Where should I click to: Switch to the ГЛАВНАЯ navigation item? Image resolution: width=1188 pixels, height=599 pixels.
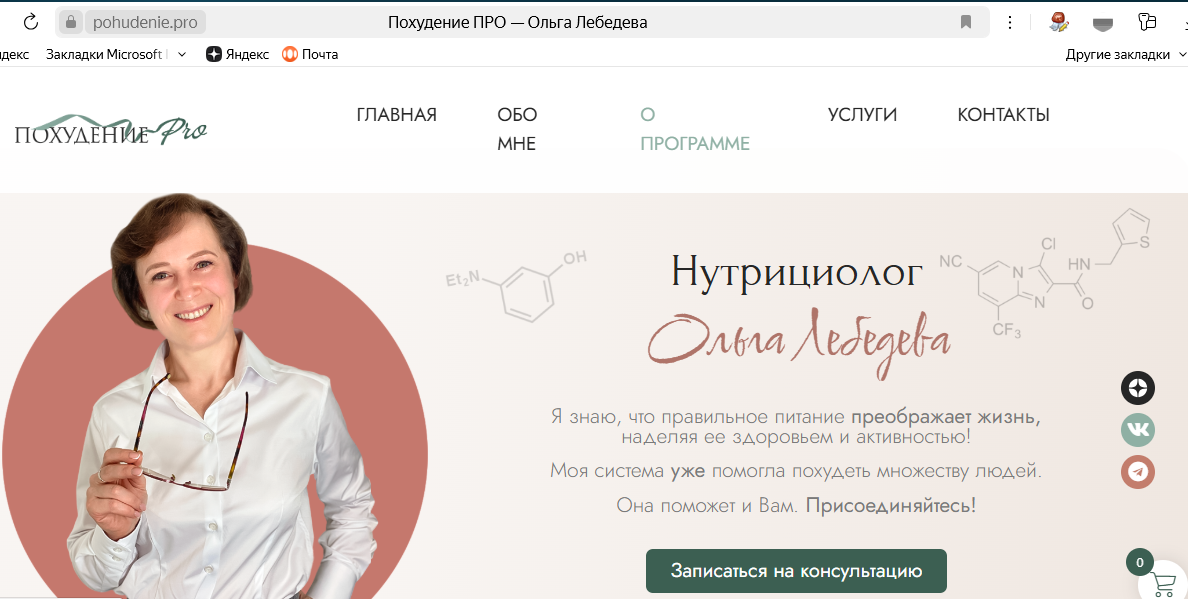coord(396,115)
